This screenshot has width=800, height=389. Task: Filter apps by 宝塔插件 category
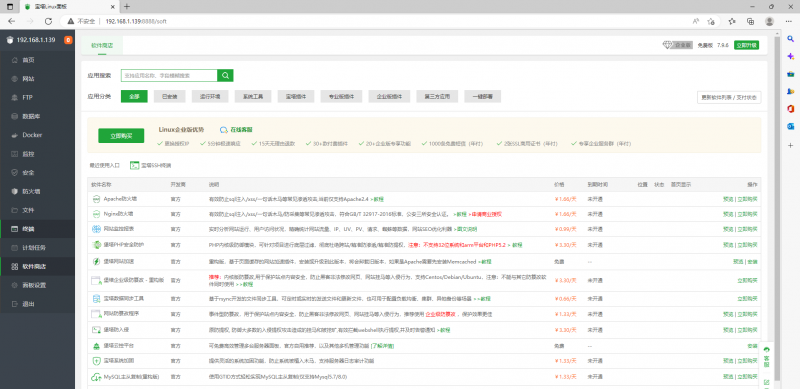296,96
